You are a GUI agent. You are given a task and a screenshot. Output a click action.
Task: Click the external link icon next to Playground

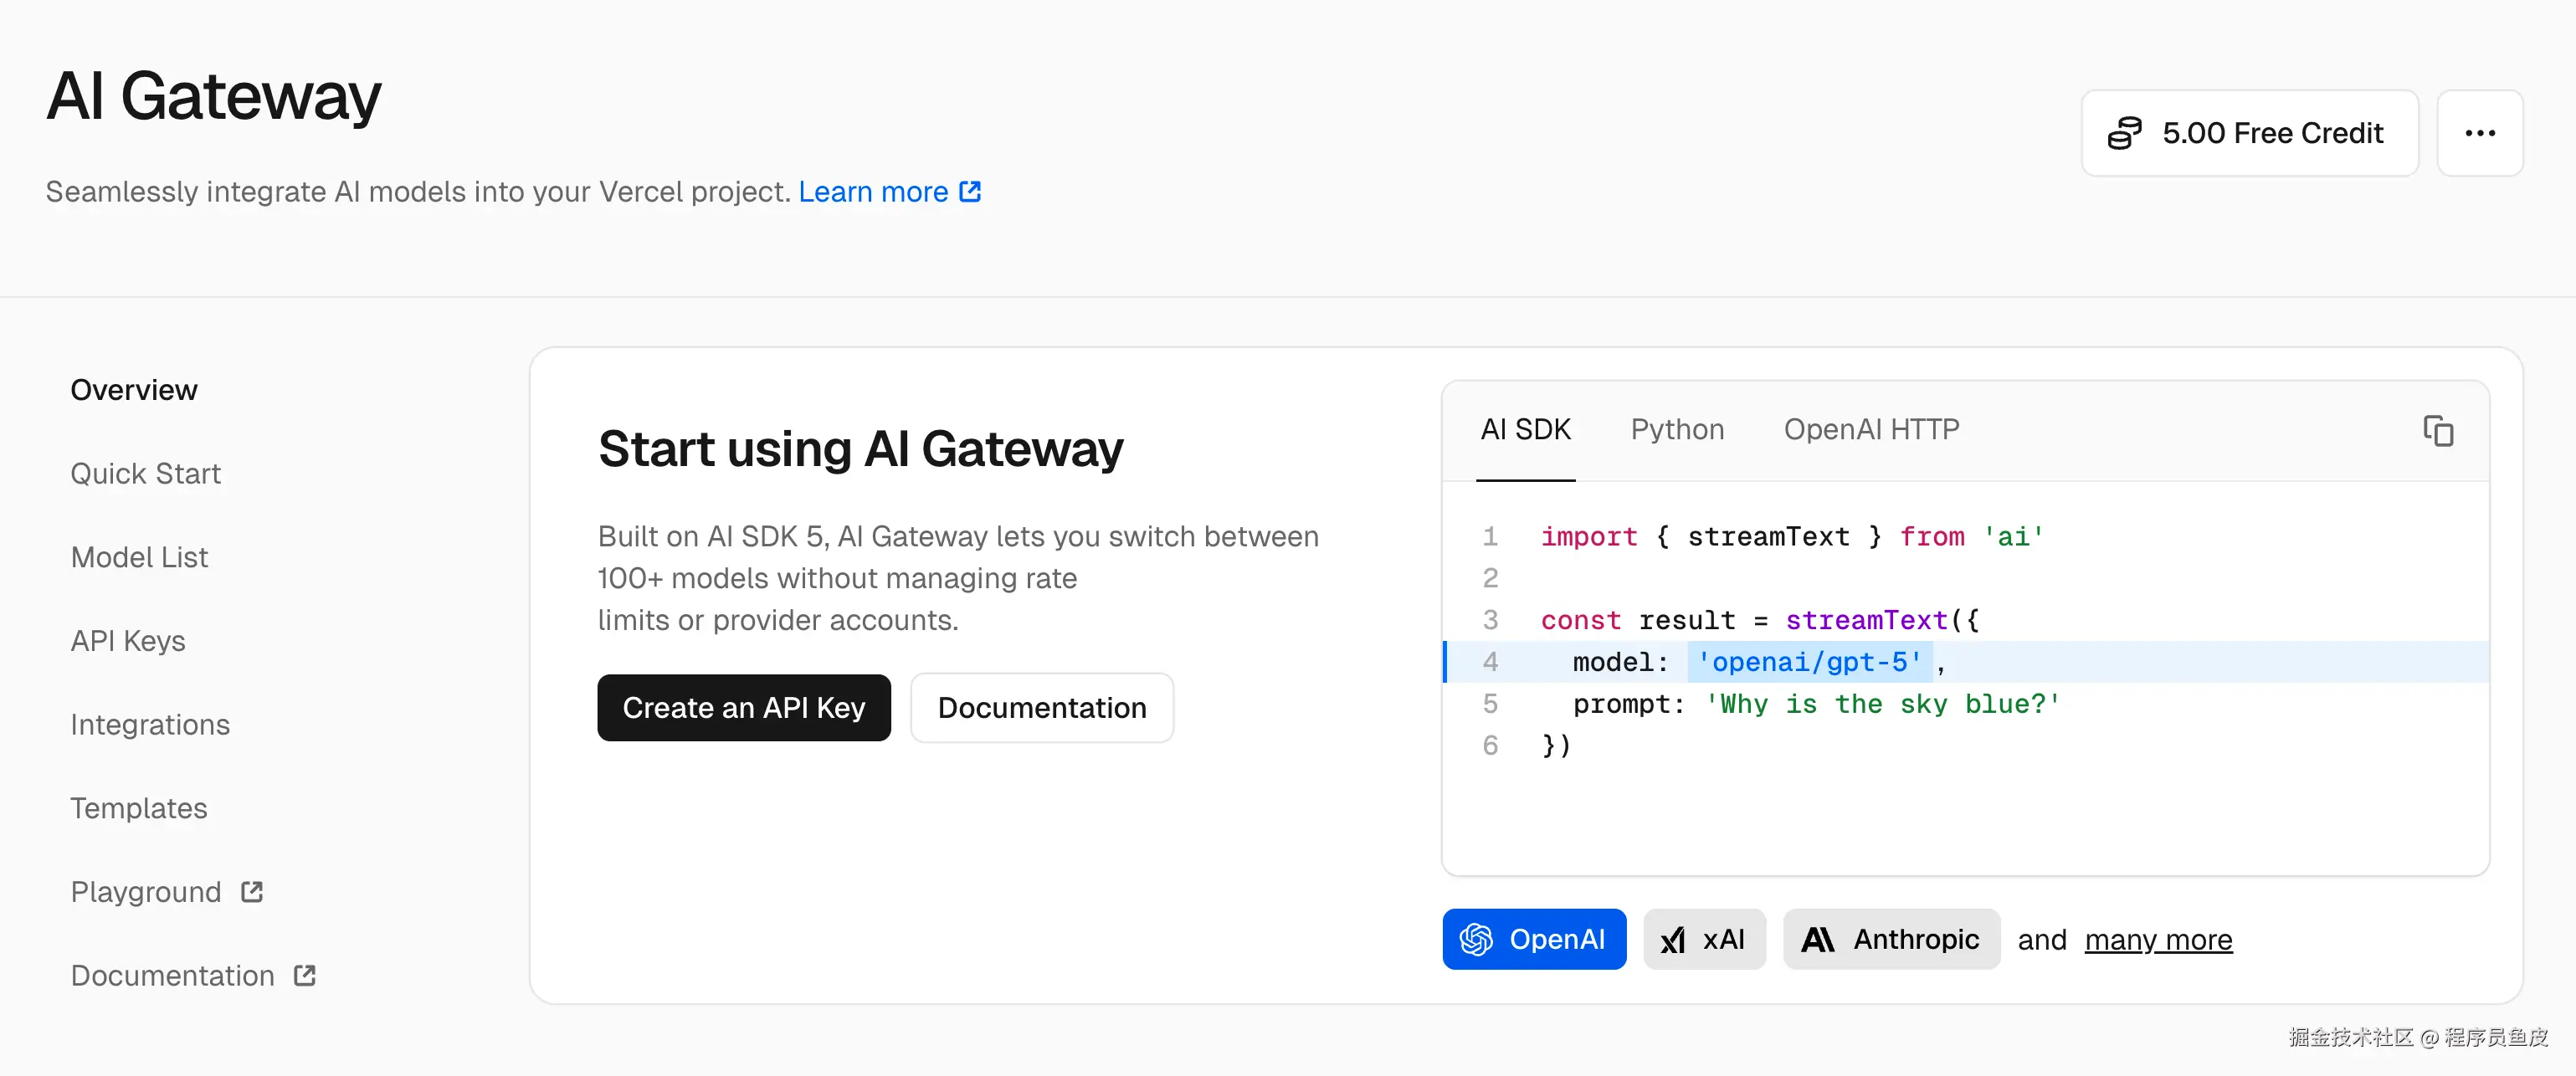252,891
